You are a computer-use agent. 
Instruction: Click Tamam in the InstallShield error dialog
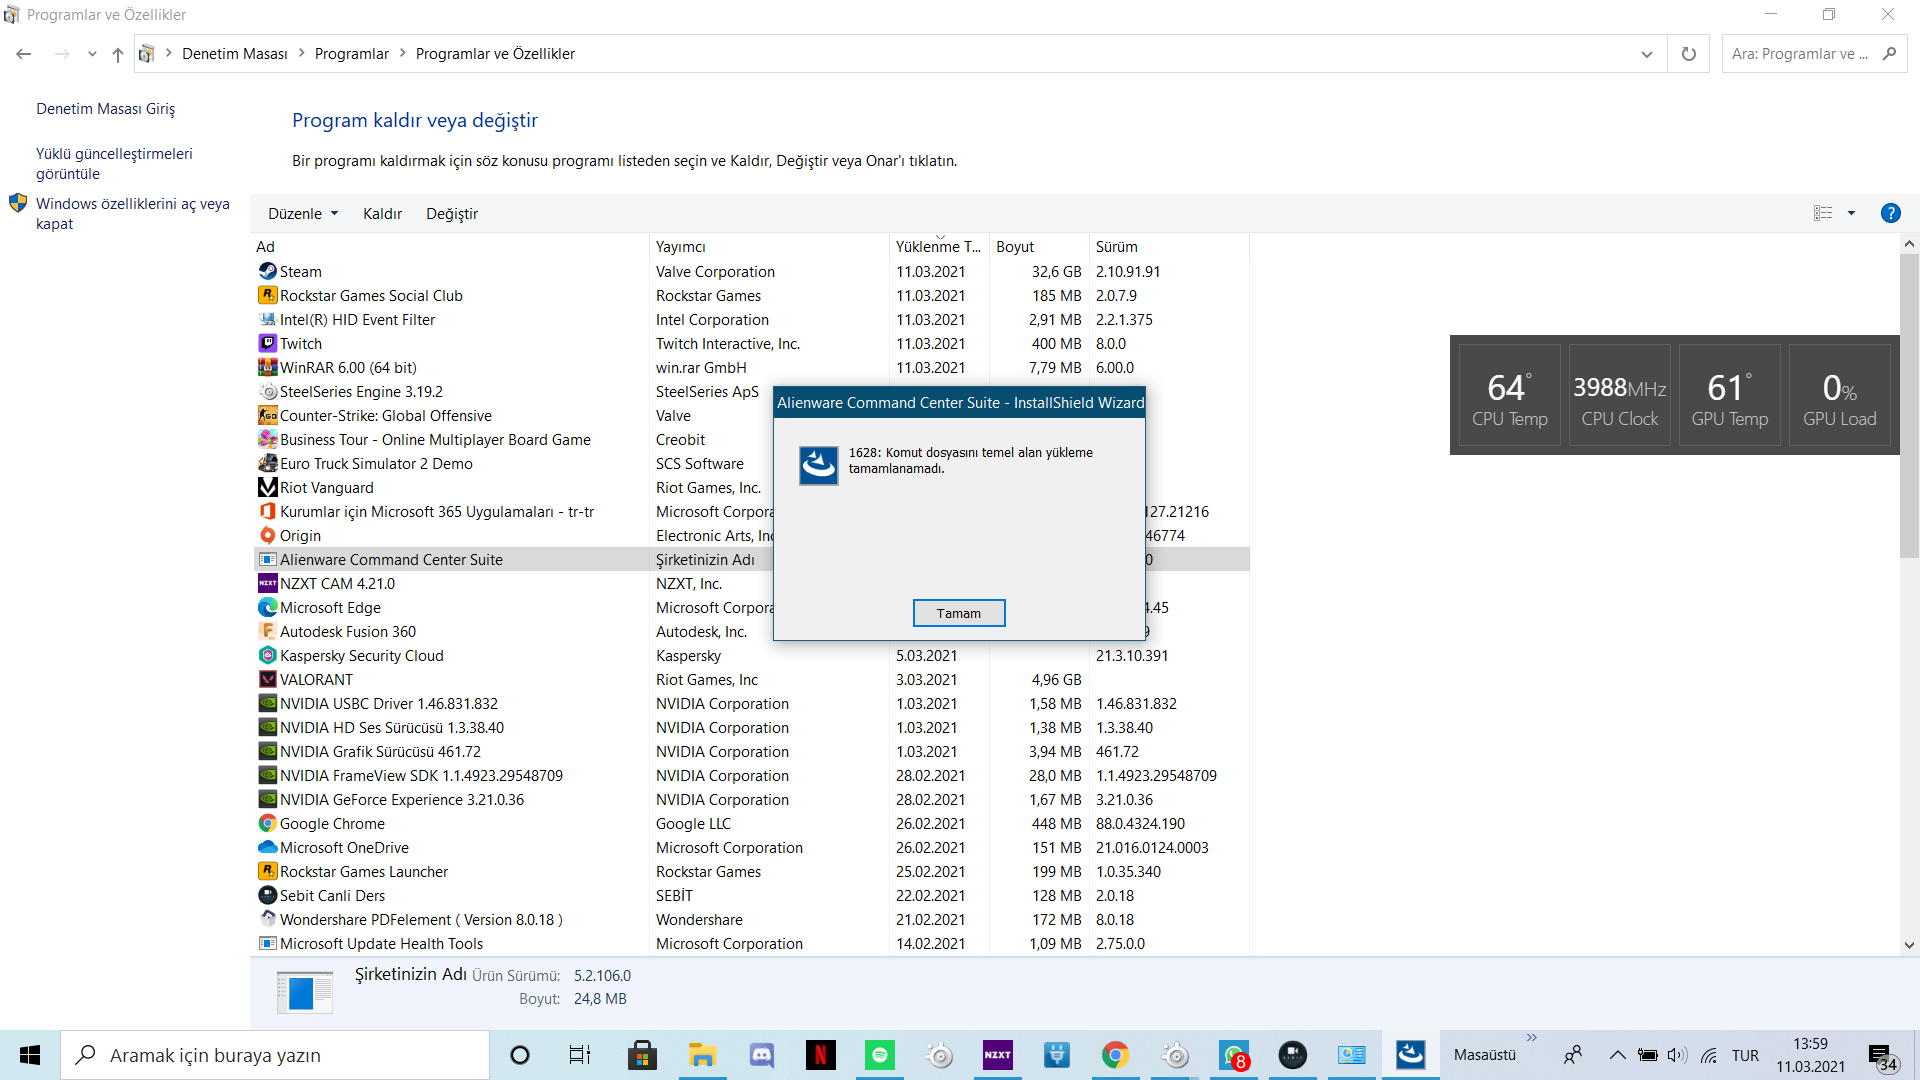(x=958, y=613)
